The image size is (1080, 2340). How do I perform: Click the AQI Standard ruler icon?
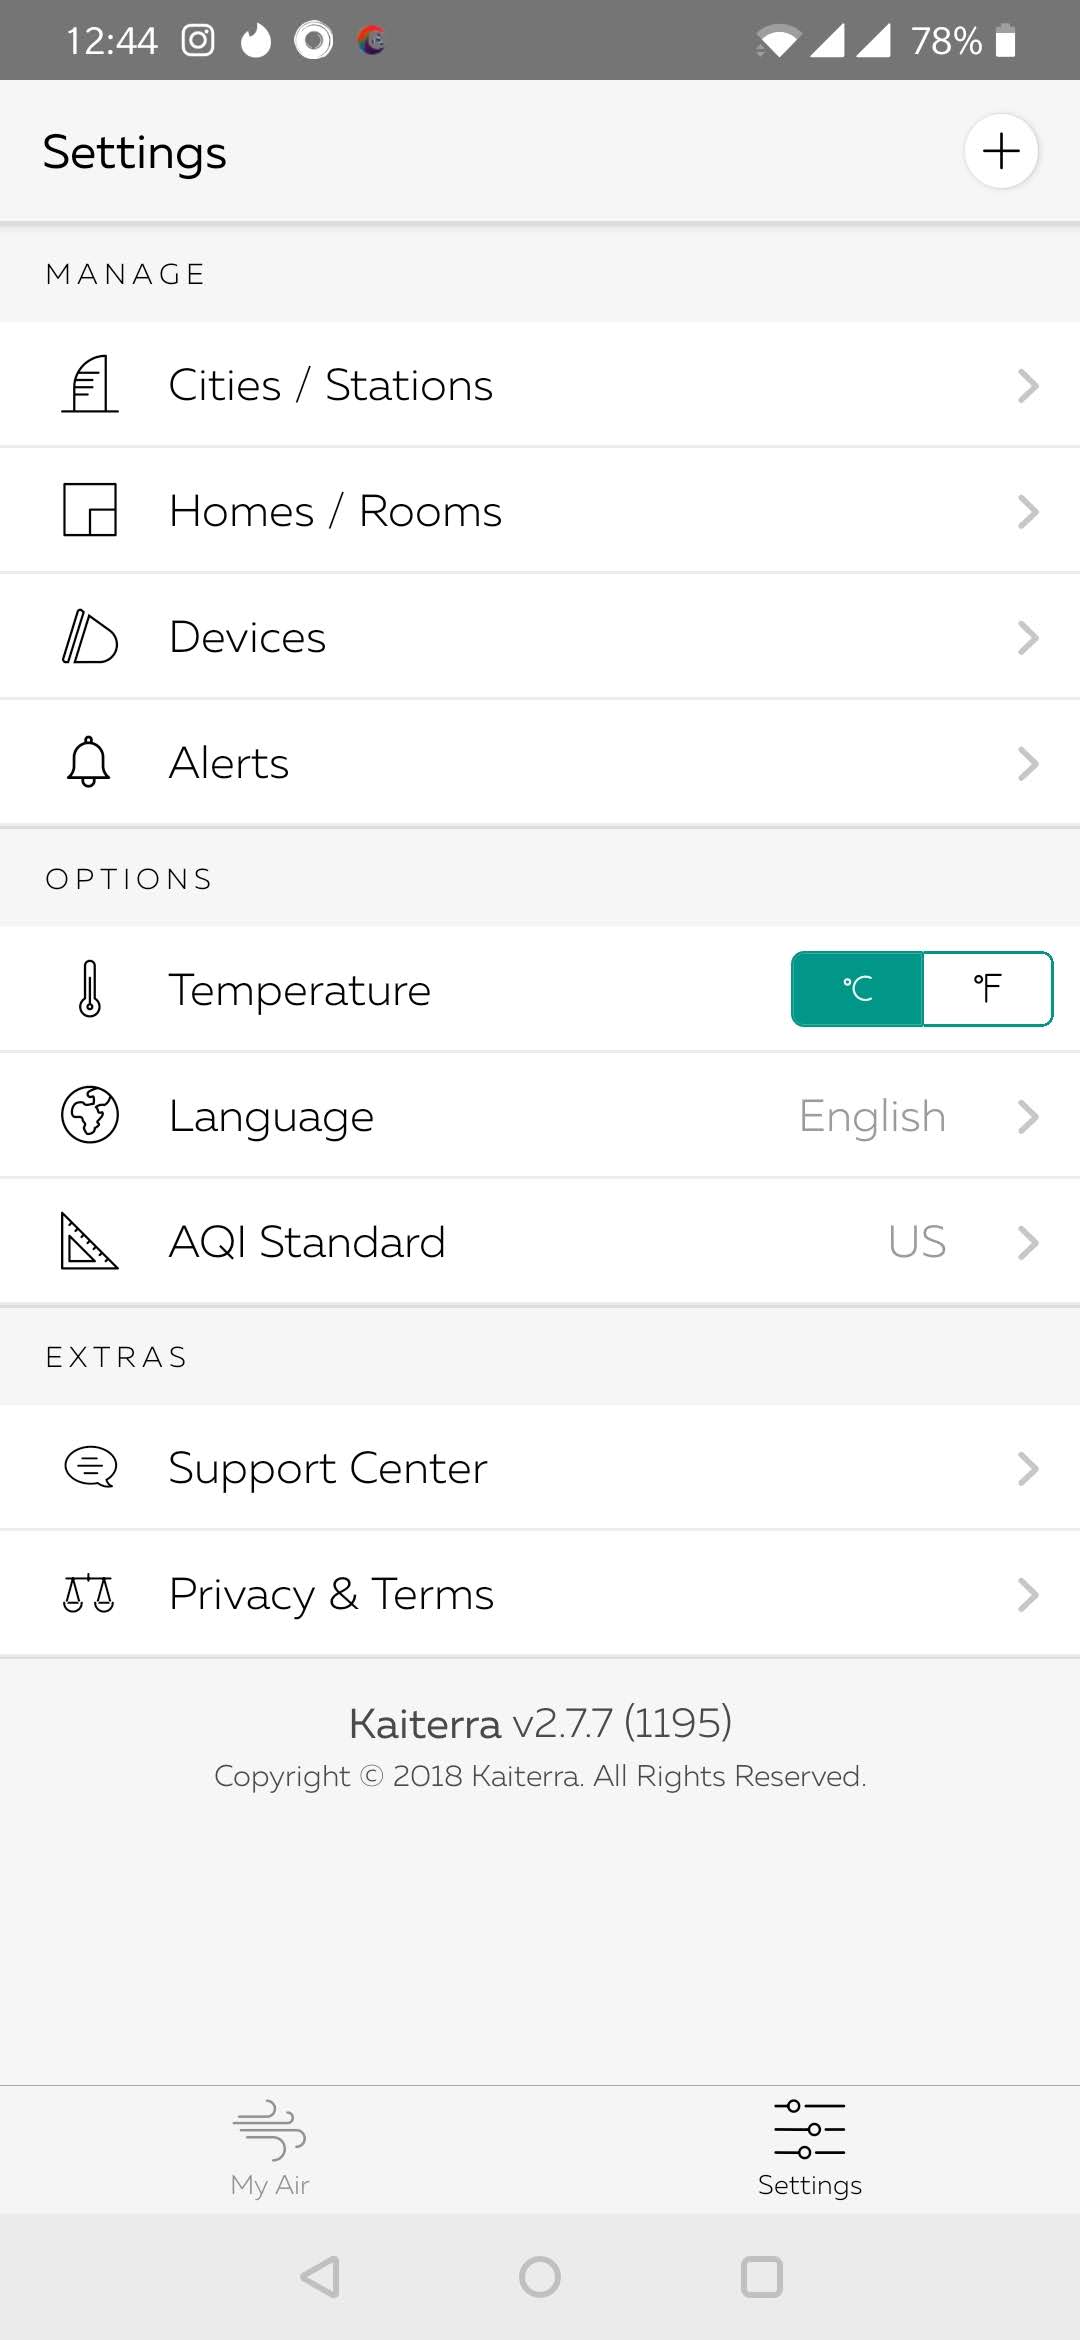coord(89,1241)
